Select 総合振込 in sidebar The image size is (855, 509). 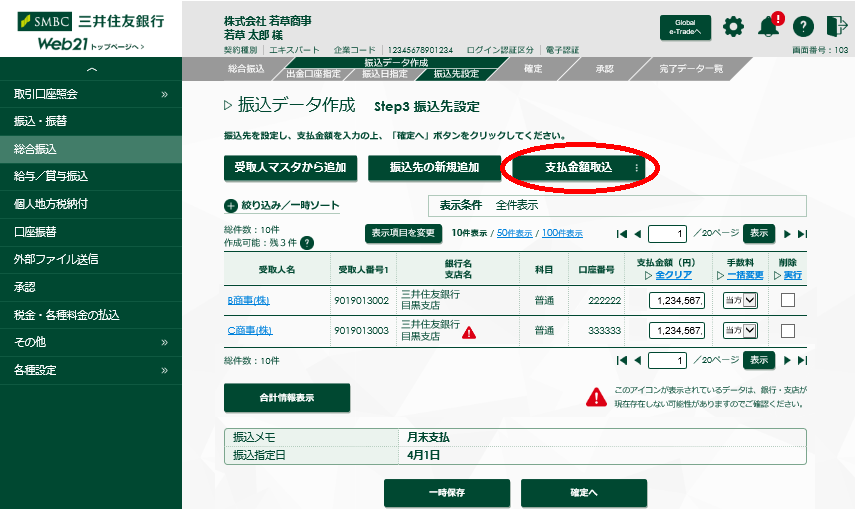coord(91,149)
